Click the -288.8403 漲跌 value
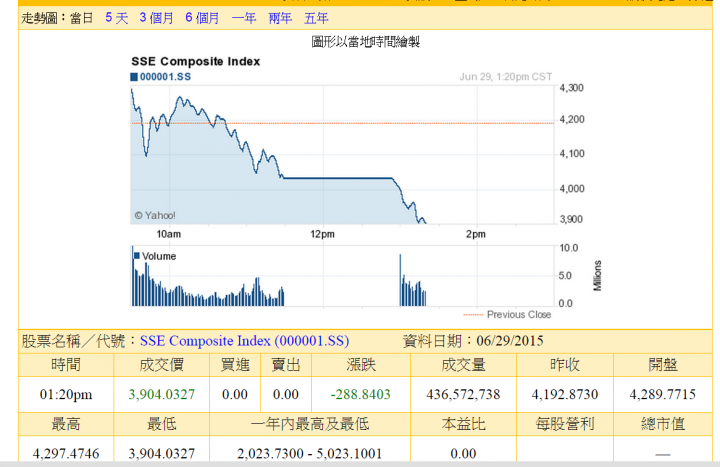The height and width of the screenshot is (467, 720). point(360,394)
